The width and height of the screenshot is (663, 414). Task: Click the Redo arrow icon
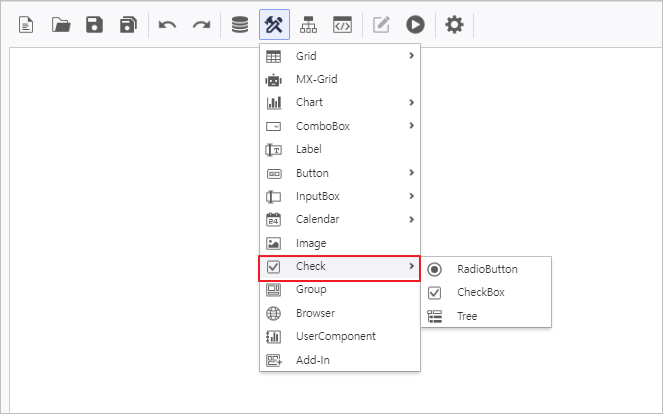click(x=201, y=25)
